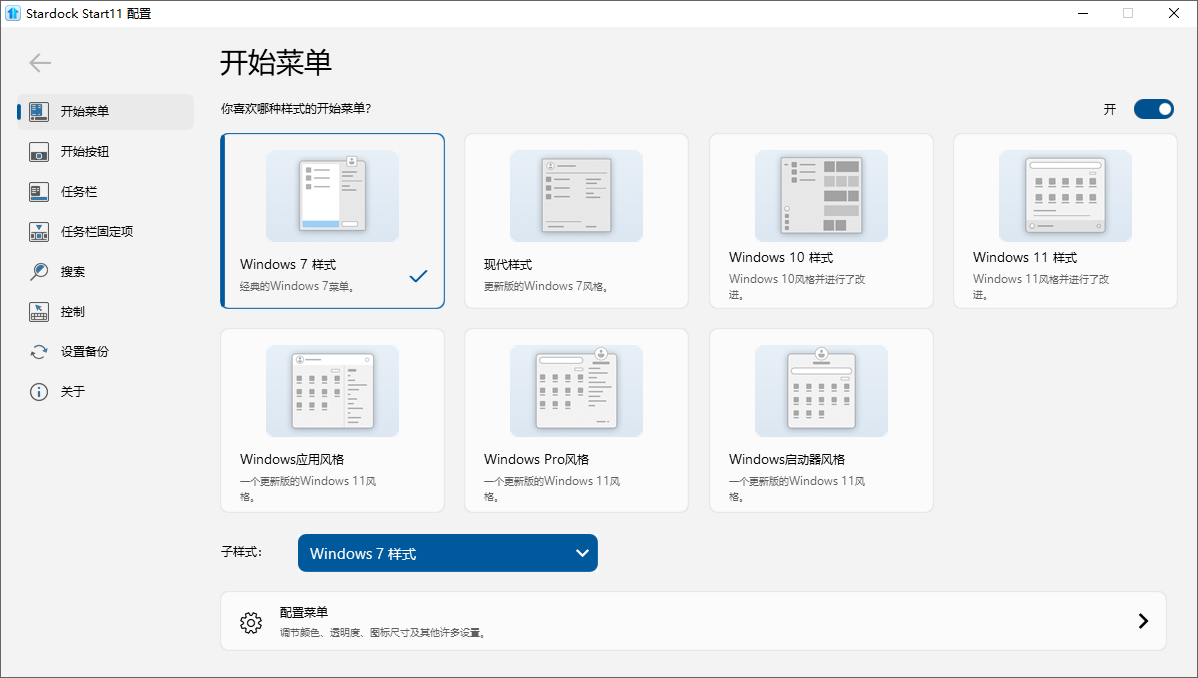Viewport: 1198px width, 678px height.
Task: Click the 任务栏固定项 sidebar icon
Action: click(x=38, y=231)
